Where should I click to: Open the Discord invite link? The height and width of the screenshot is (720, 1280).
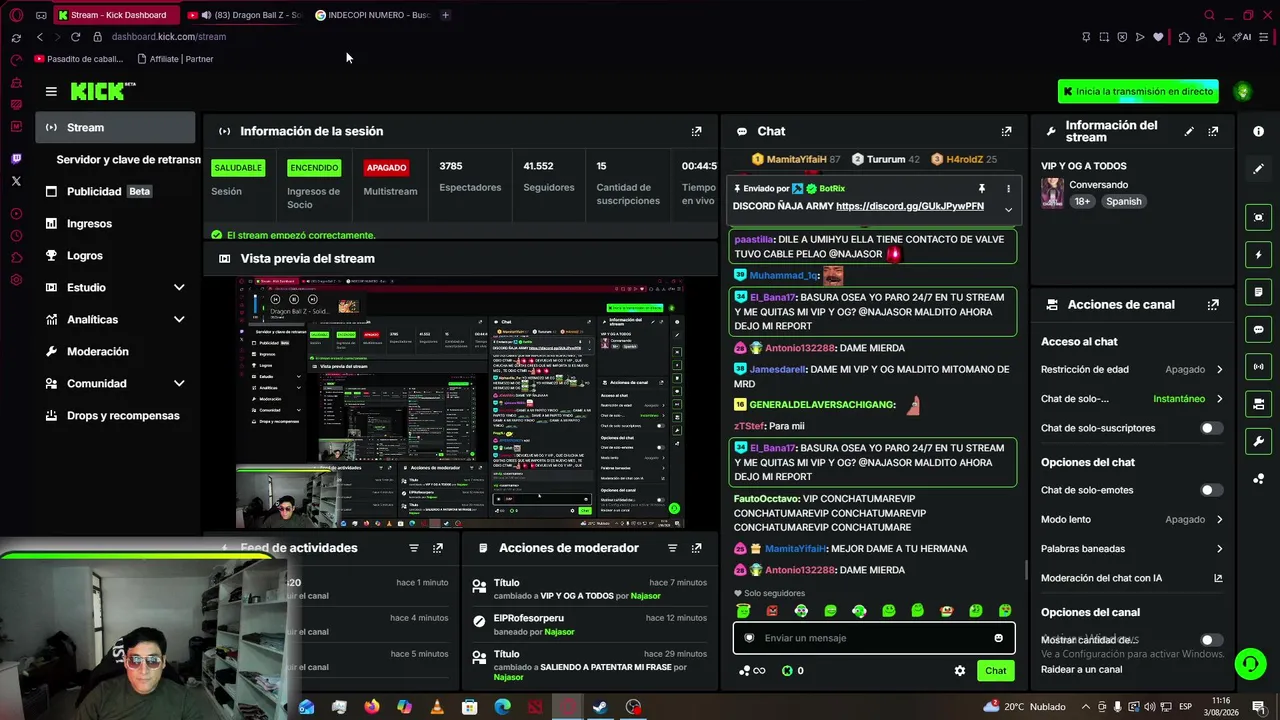(x=910, y=206)
